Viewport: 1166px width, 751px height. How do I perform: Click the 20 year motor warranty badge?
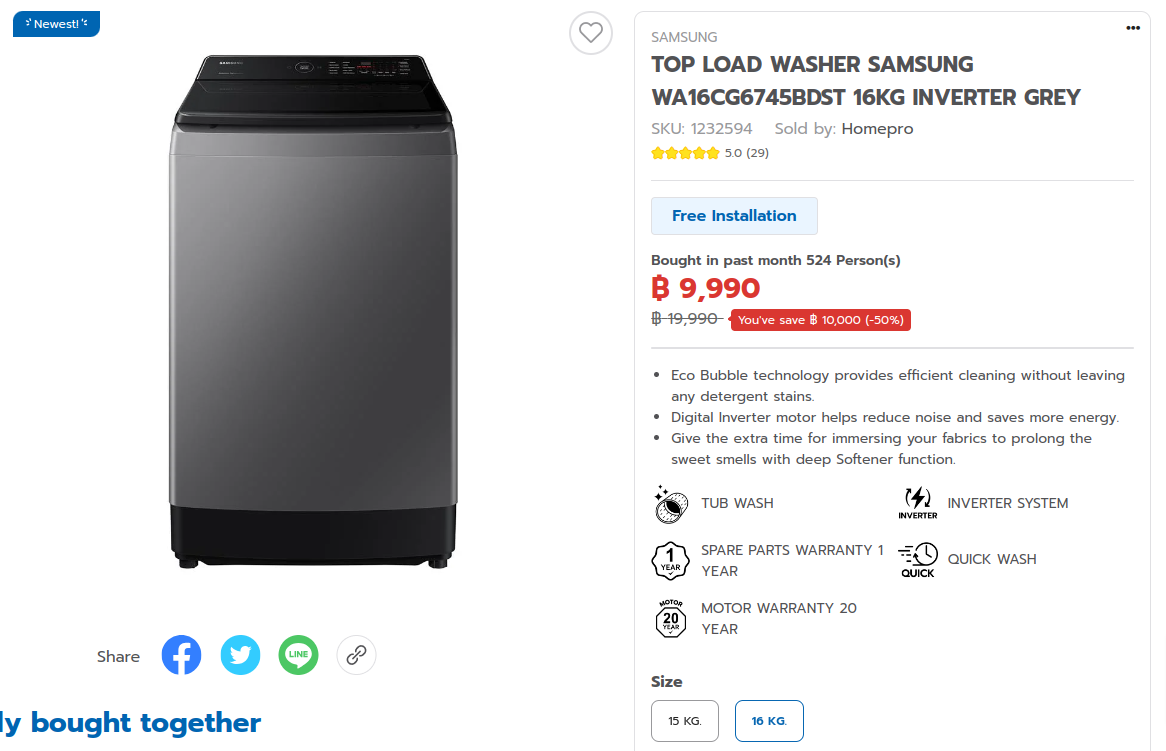[671, 619]
